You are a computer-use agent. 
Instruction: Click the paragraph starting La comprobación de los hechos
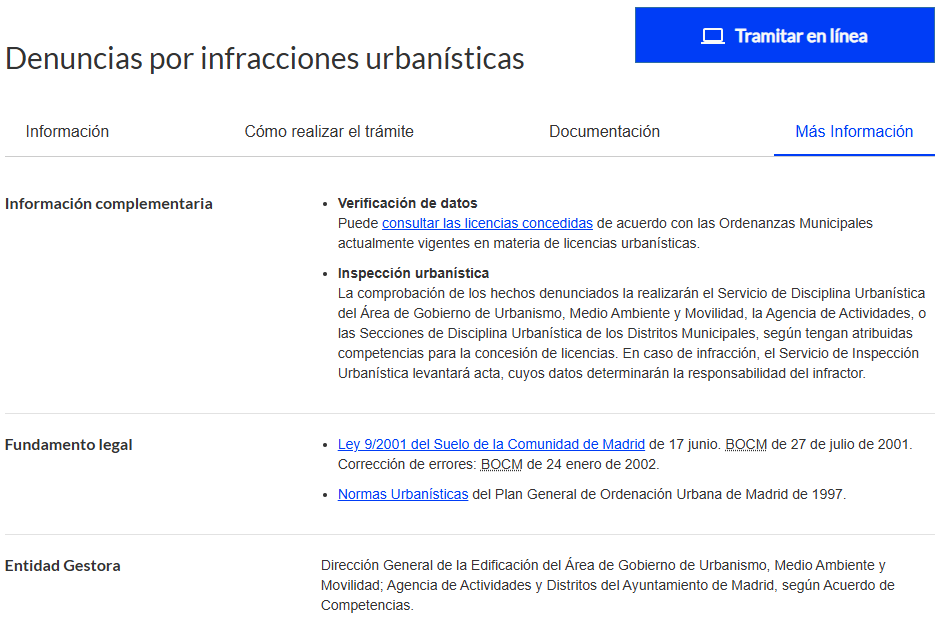point(632,333)
